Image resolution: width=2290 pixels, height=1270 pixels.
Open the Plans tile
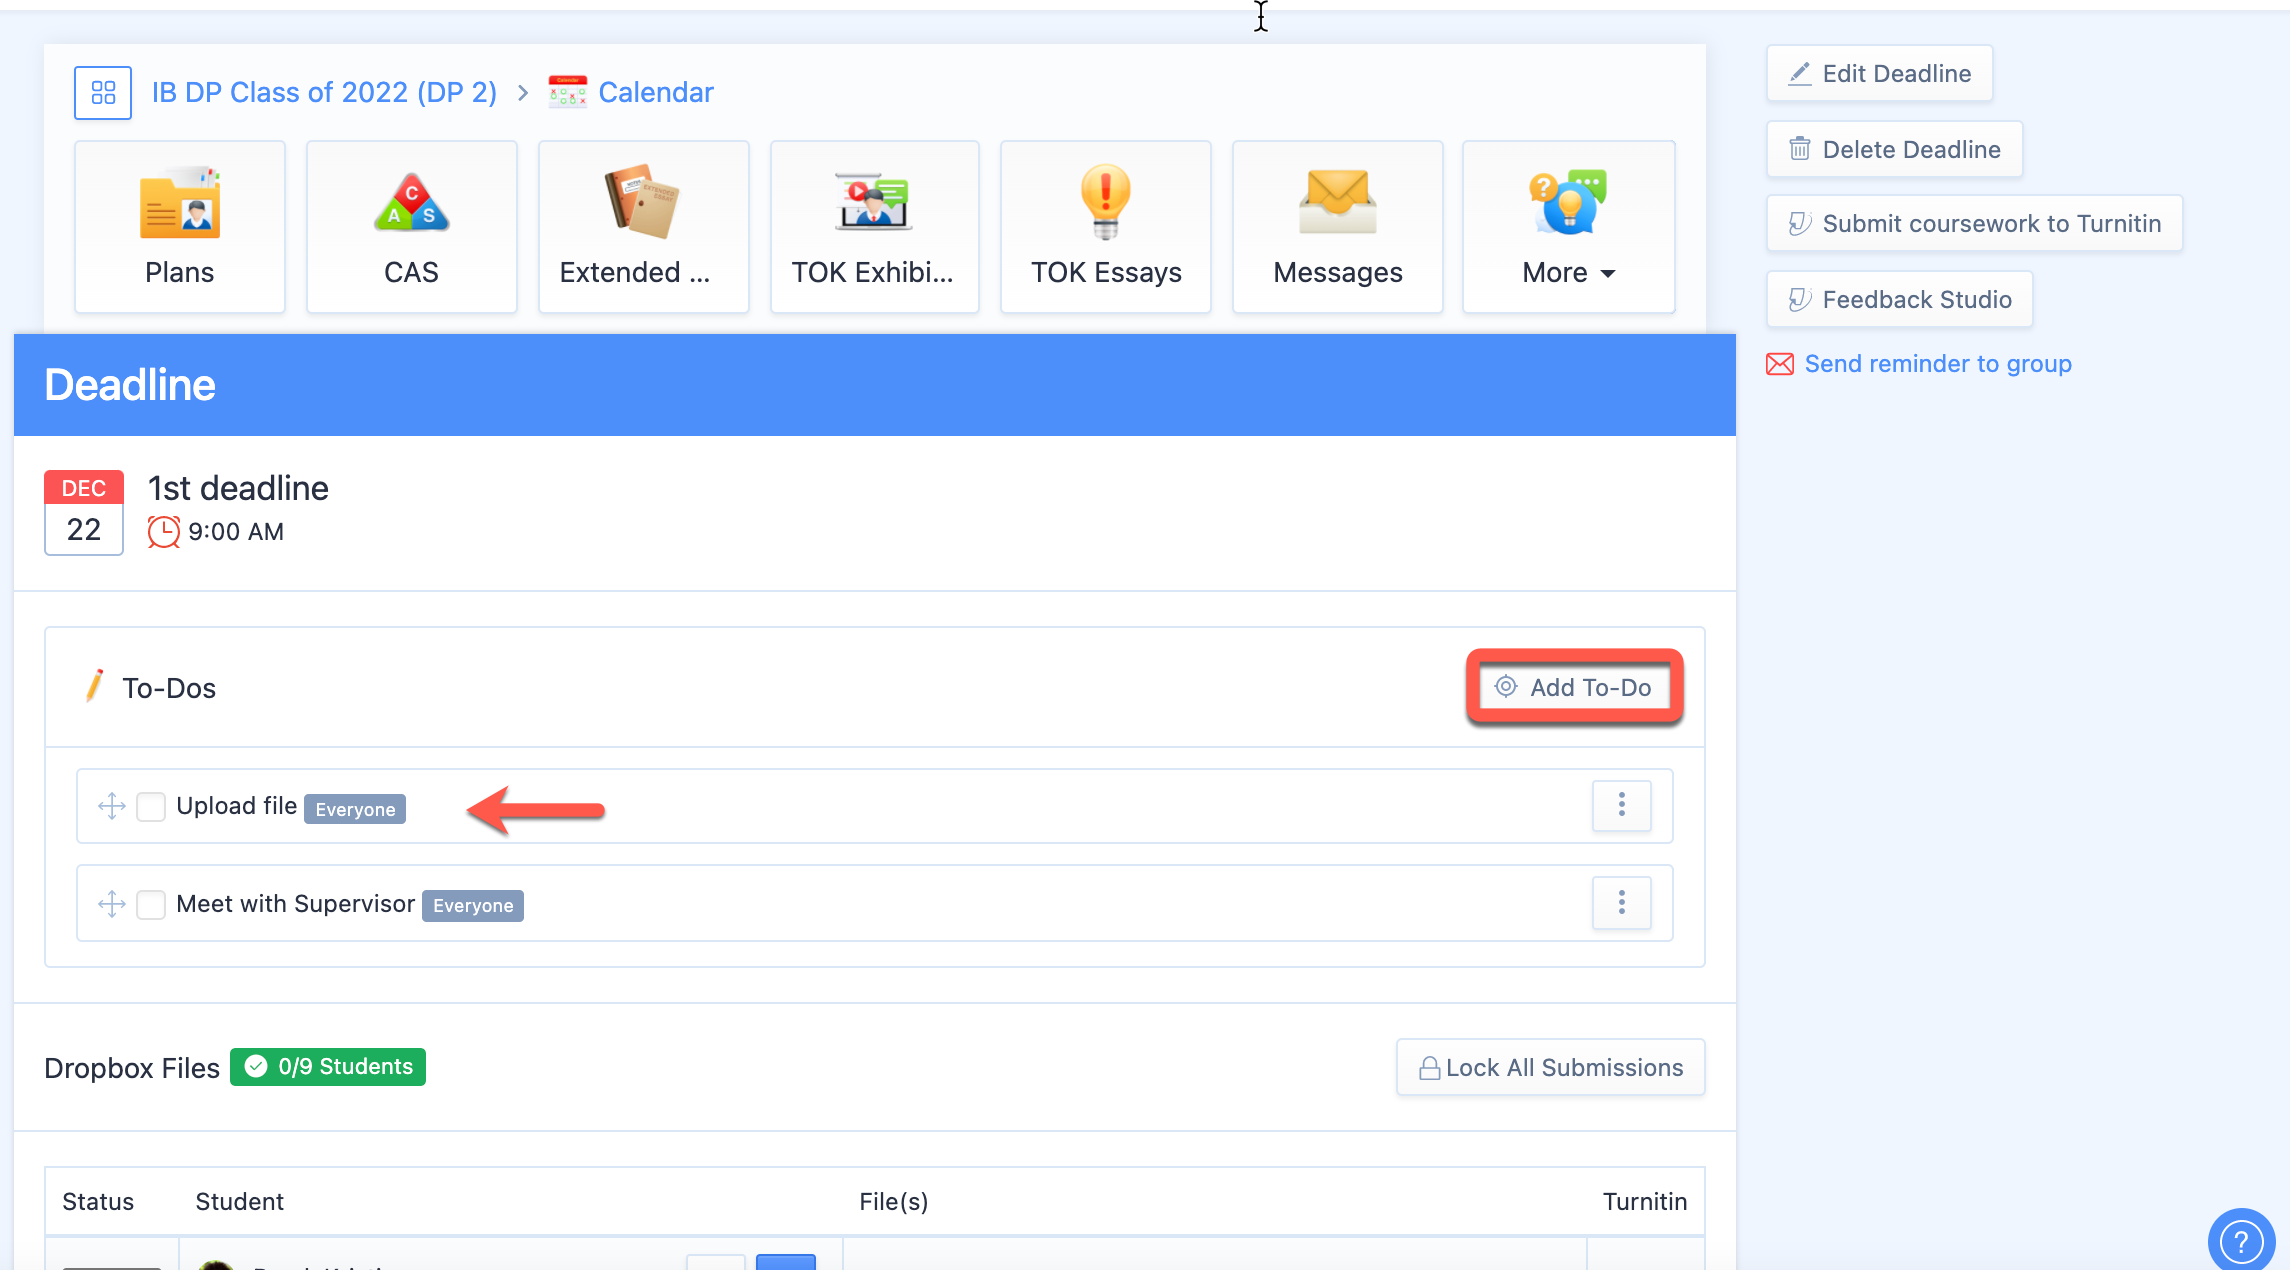click(x=180, y=227)
